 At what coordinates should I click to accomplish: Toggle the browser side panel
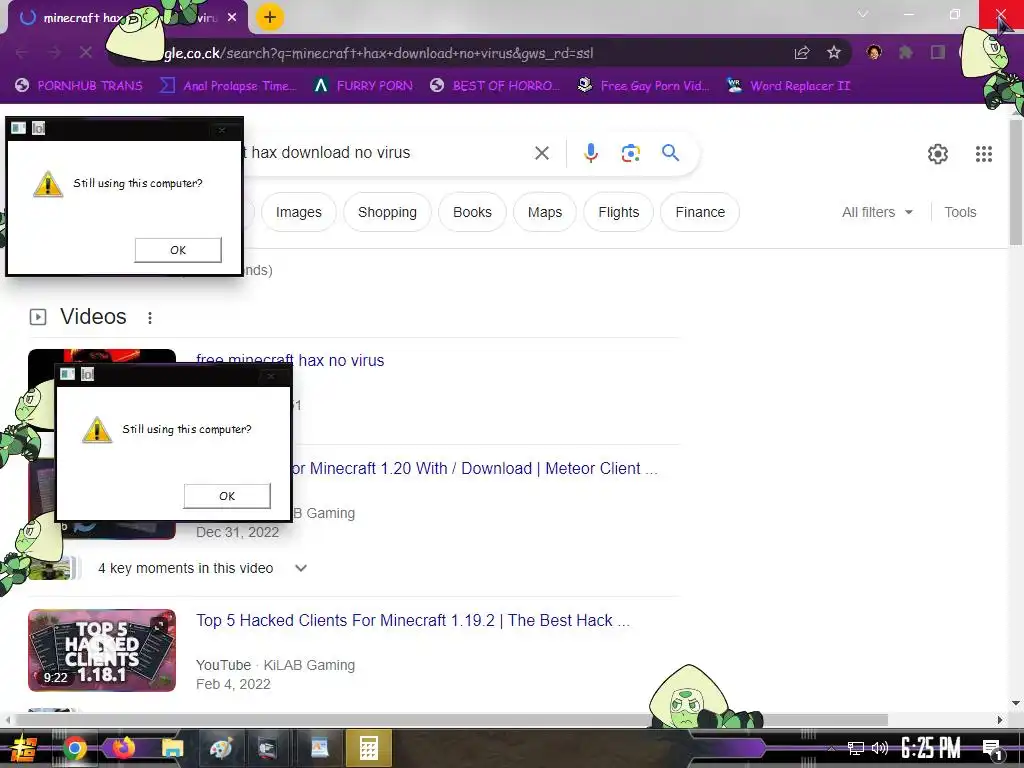point(938,52)
